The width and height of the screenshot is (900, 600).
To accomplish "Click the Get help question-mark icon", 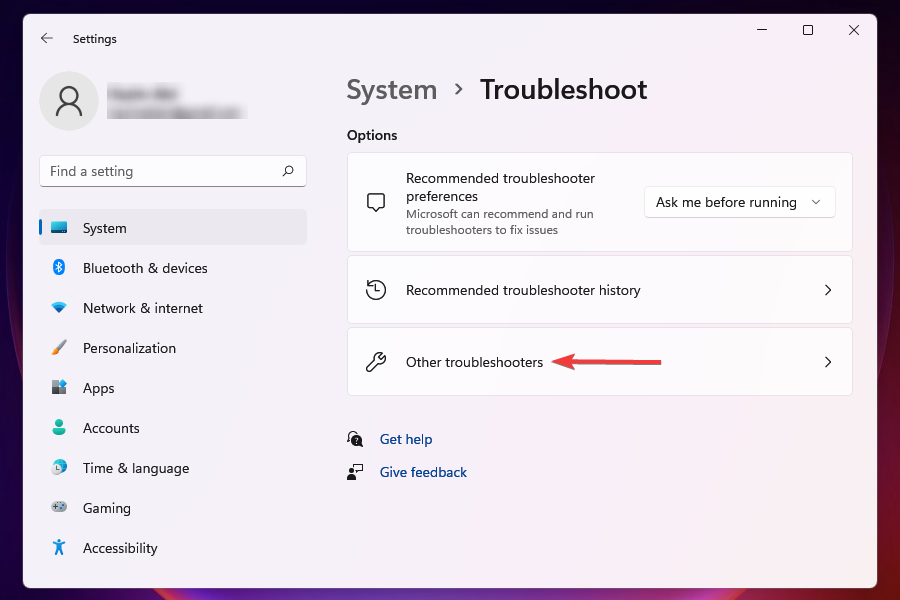I will (x=355, y=438).
